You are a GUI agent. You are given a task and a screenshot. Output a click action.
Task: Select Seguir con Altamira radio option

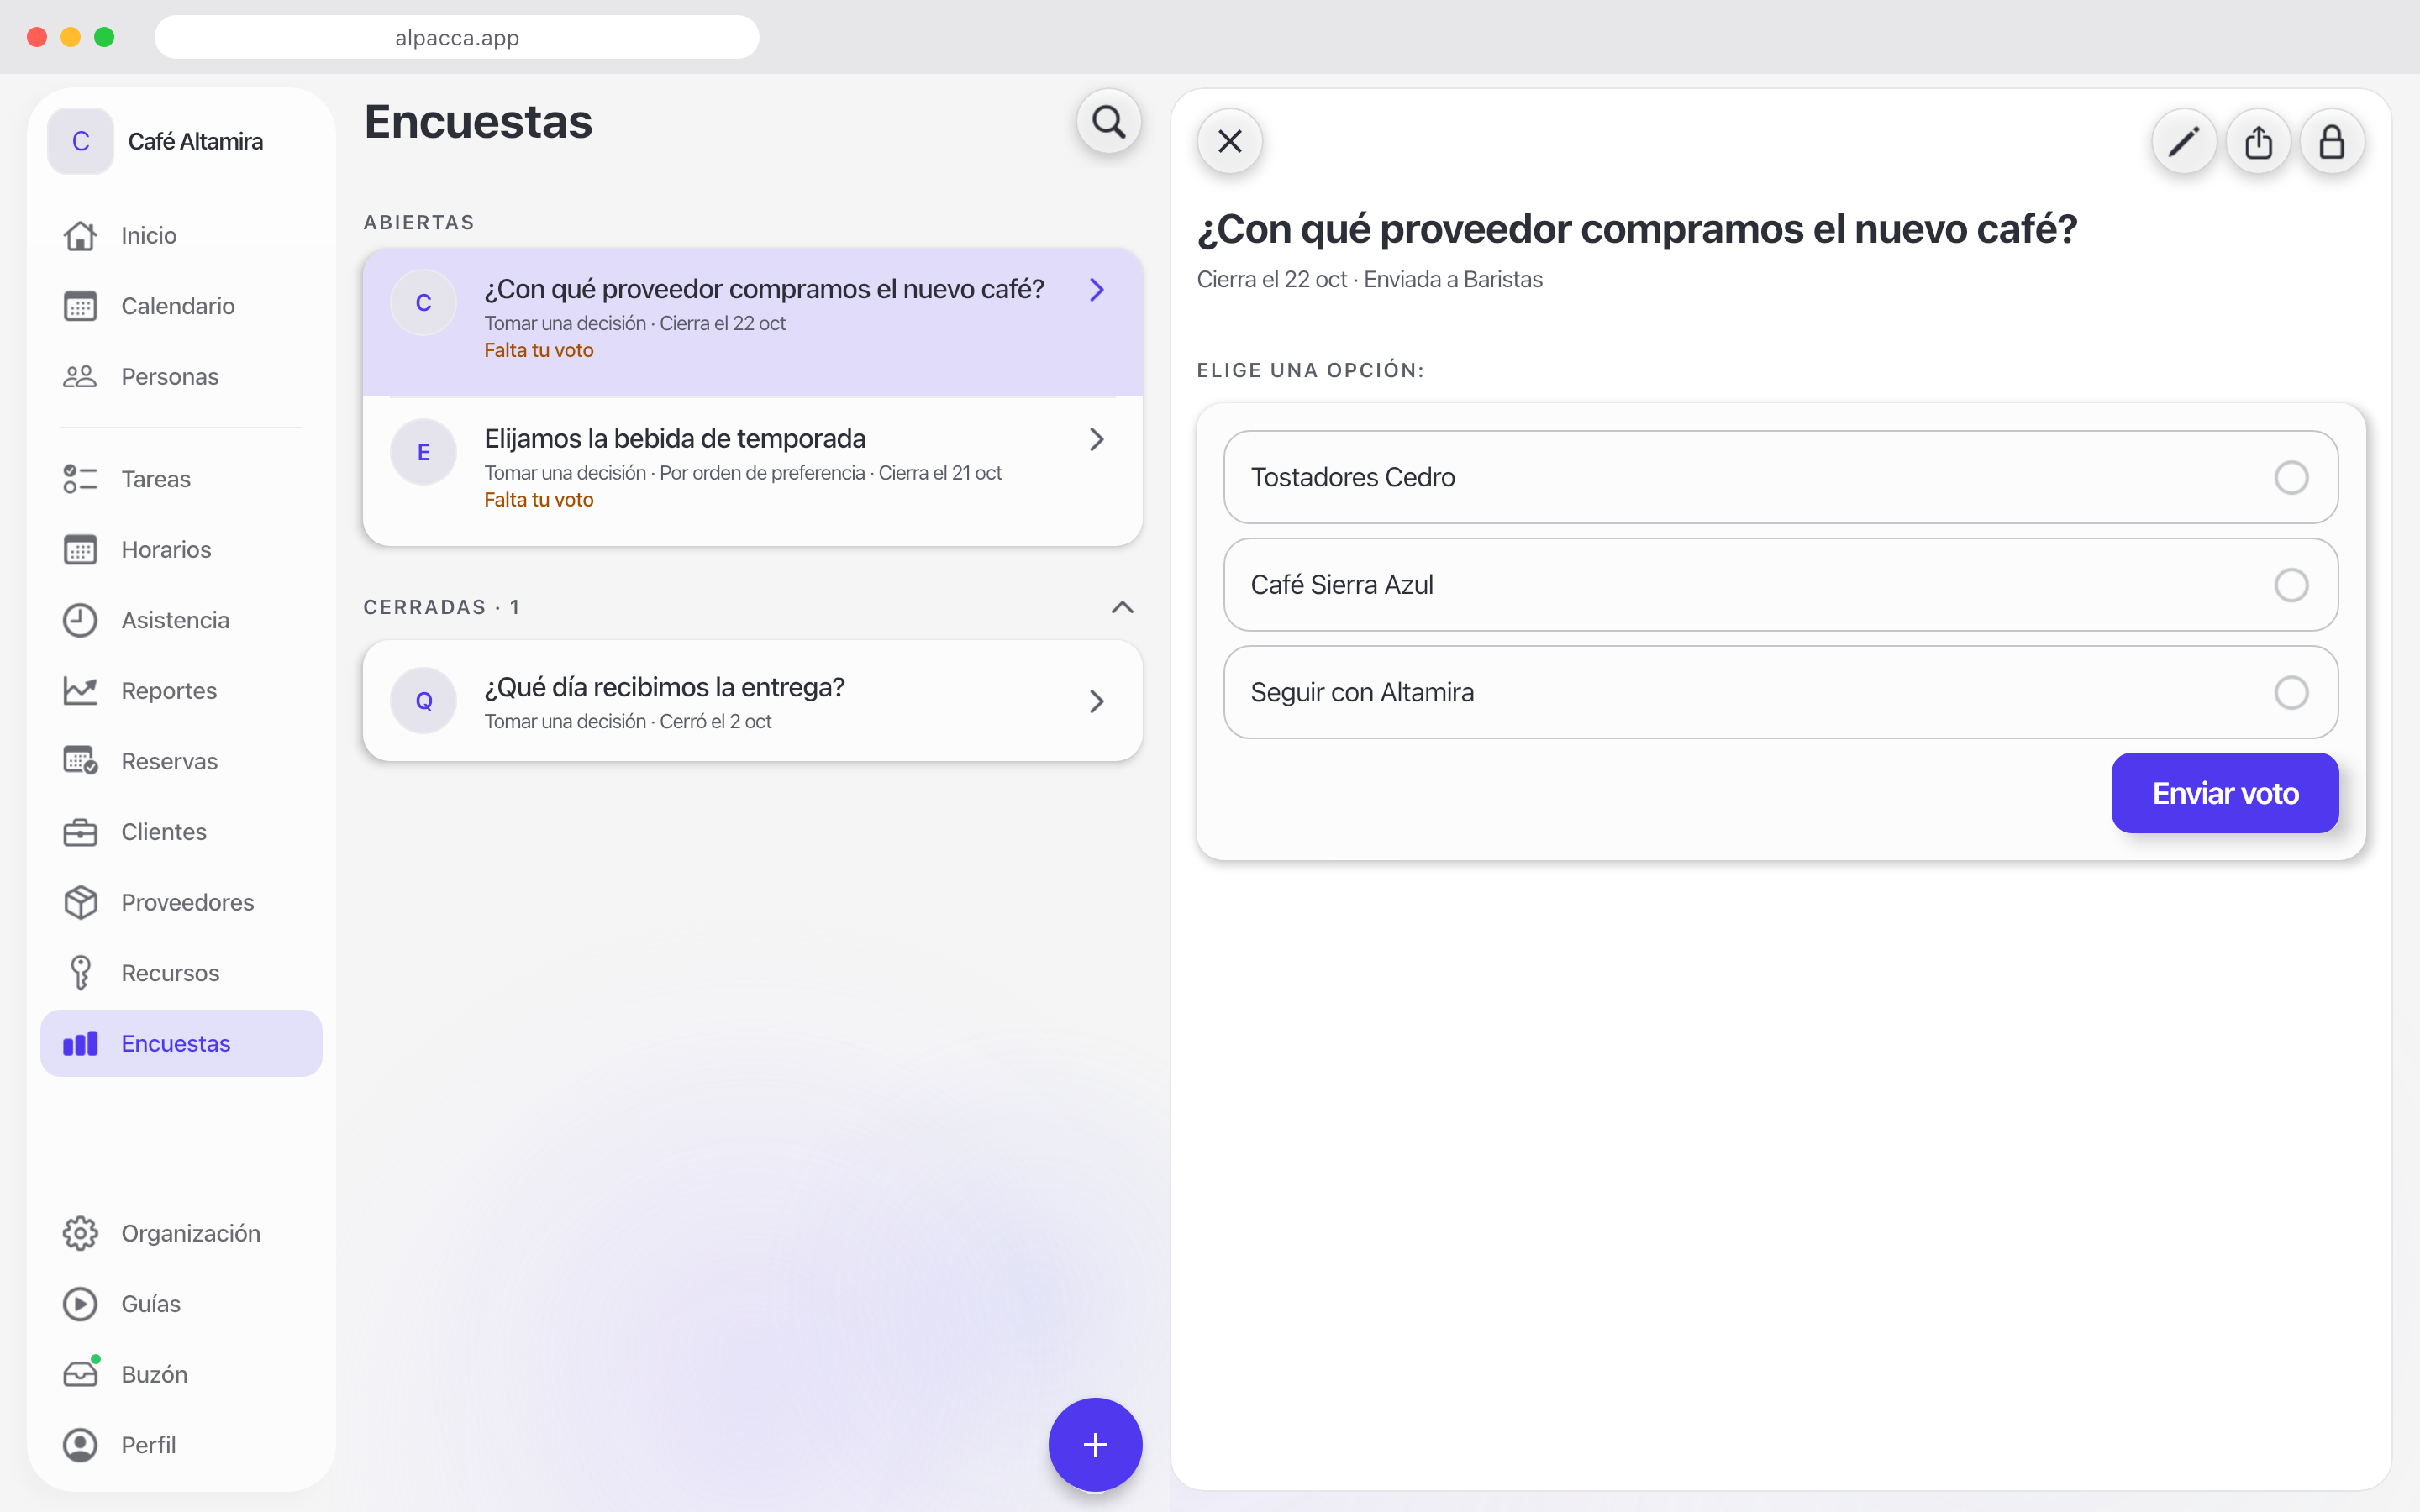2291,692
